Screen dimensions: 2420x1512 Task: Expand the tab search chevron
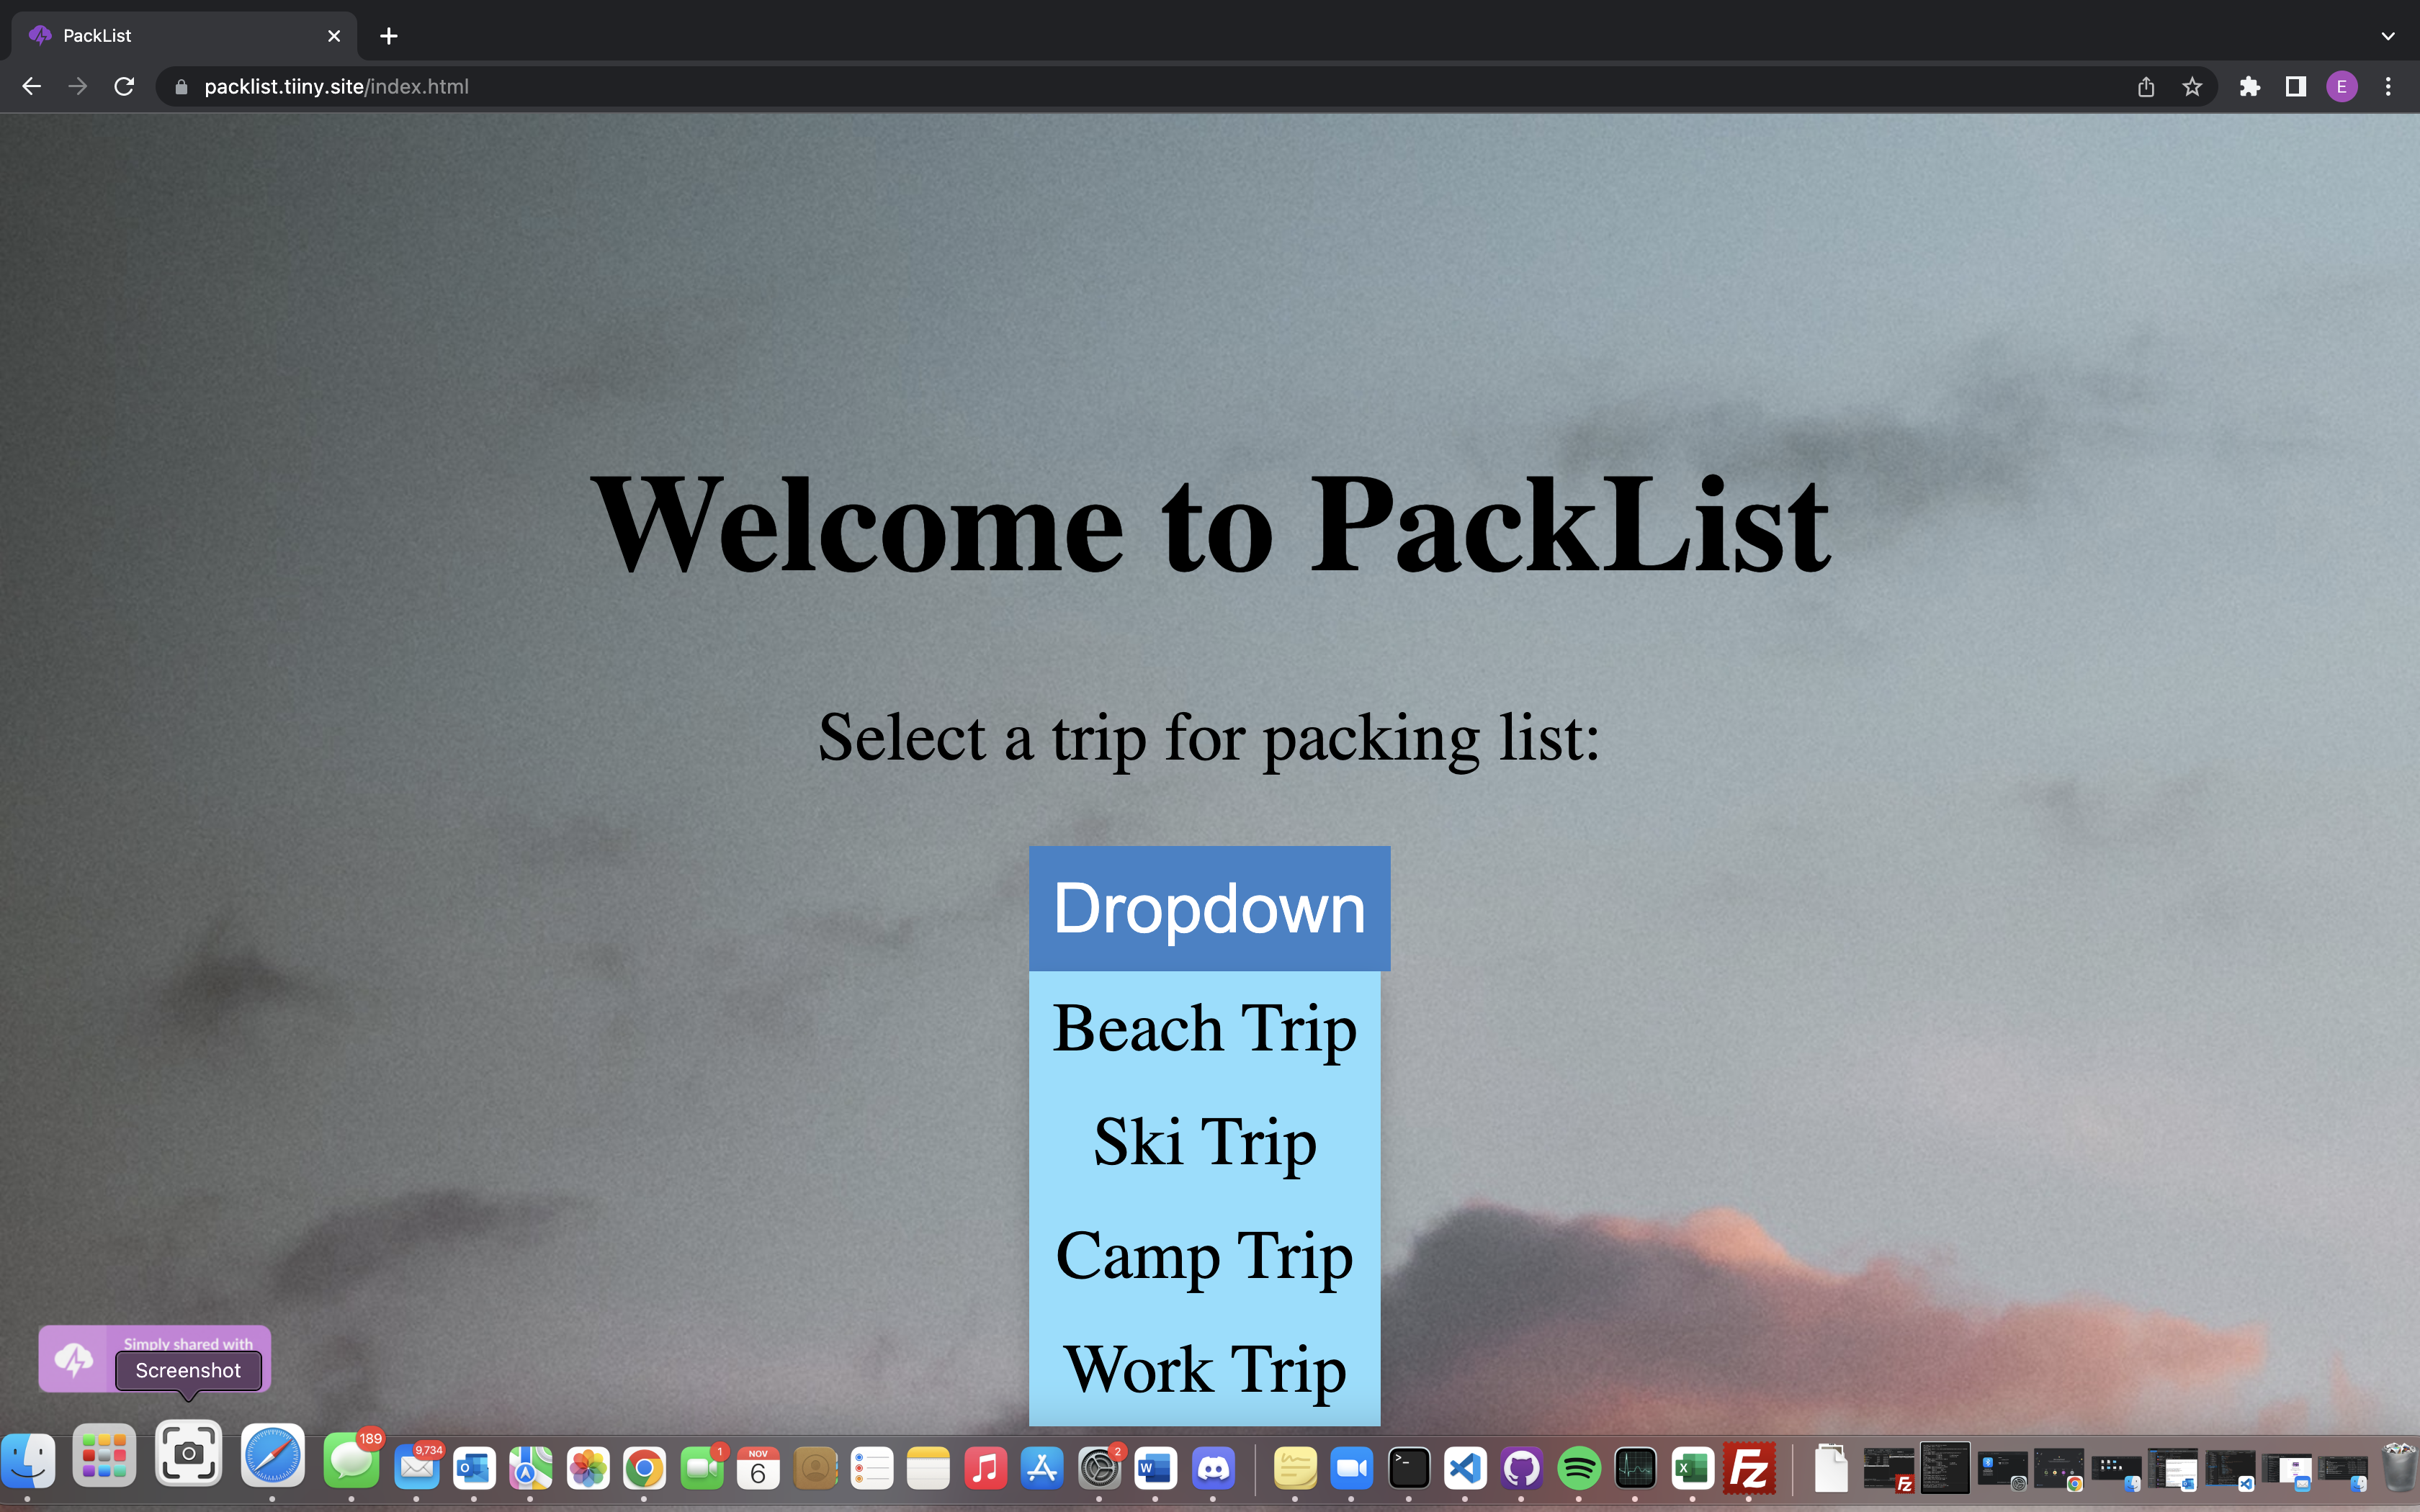coord(2388,36)
